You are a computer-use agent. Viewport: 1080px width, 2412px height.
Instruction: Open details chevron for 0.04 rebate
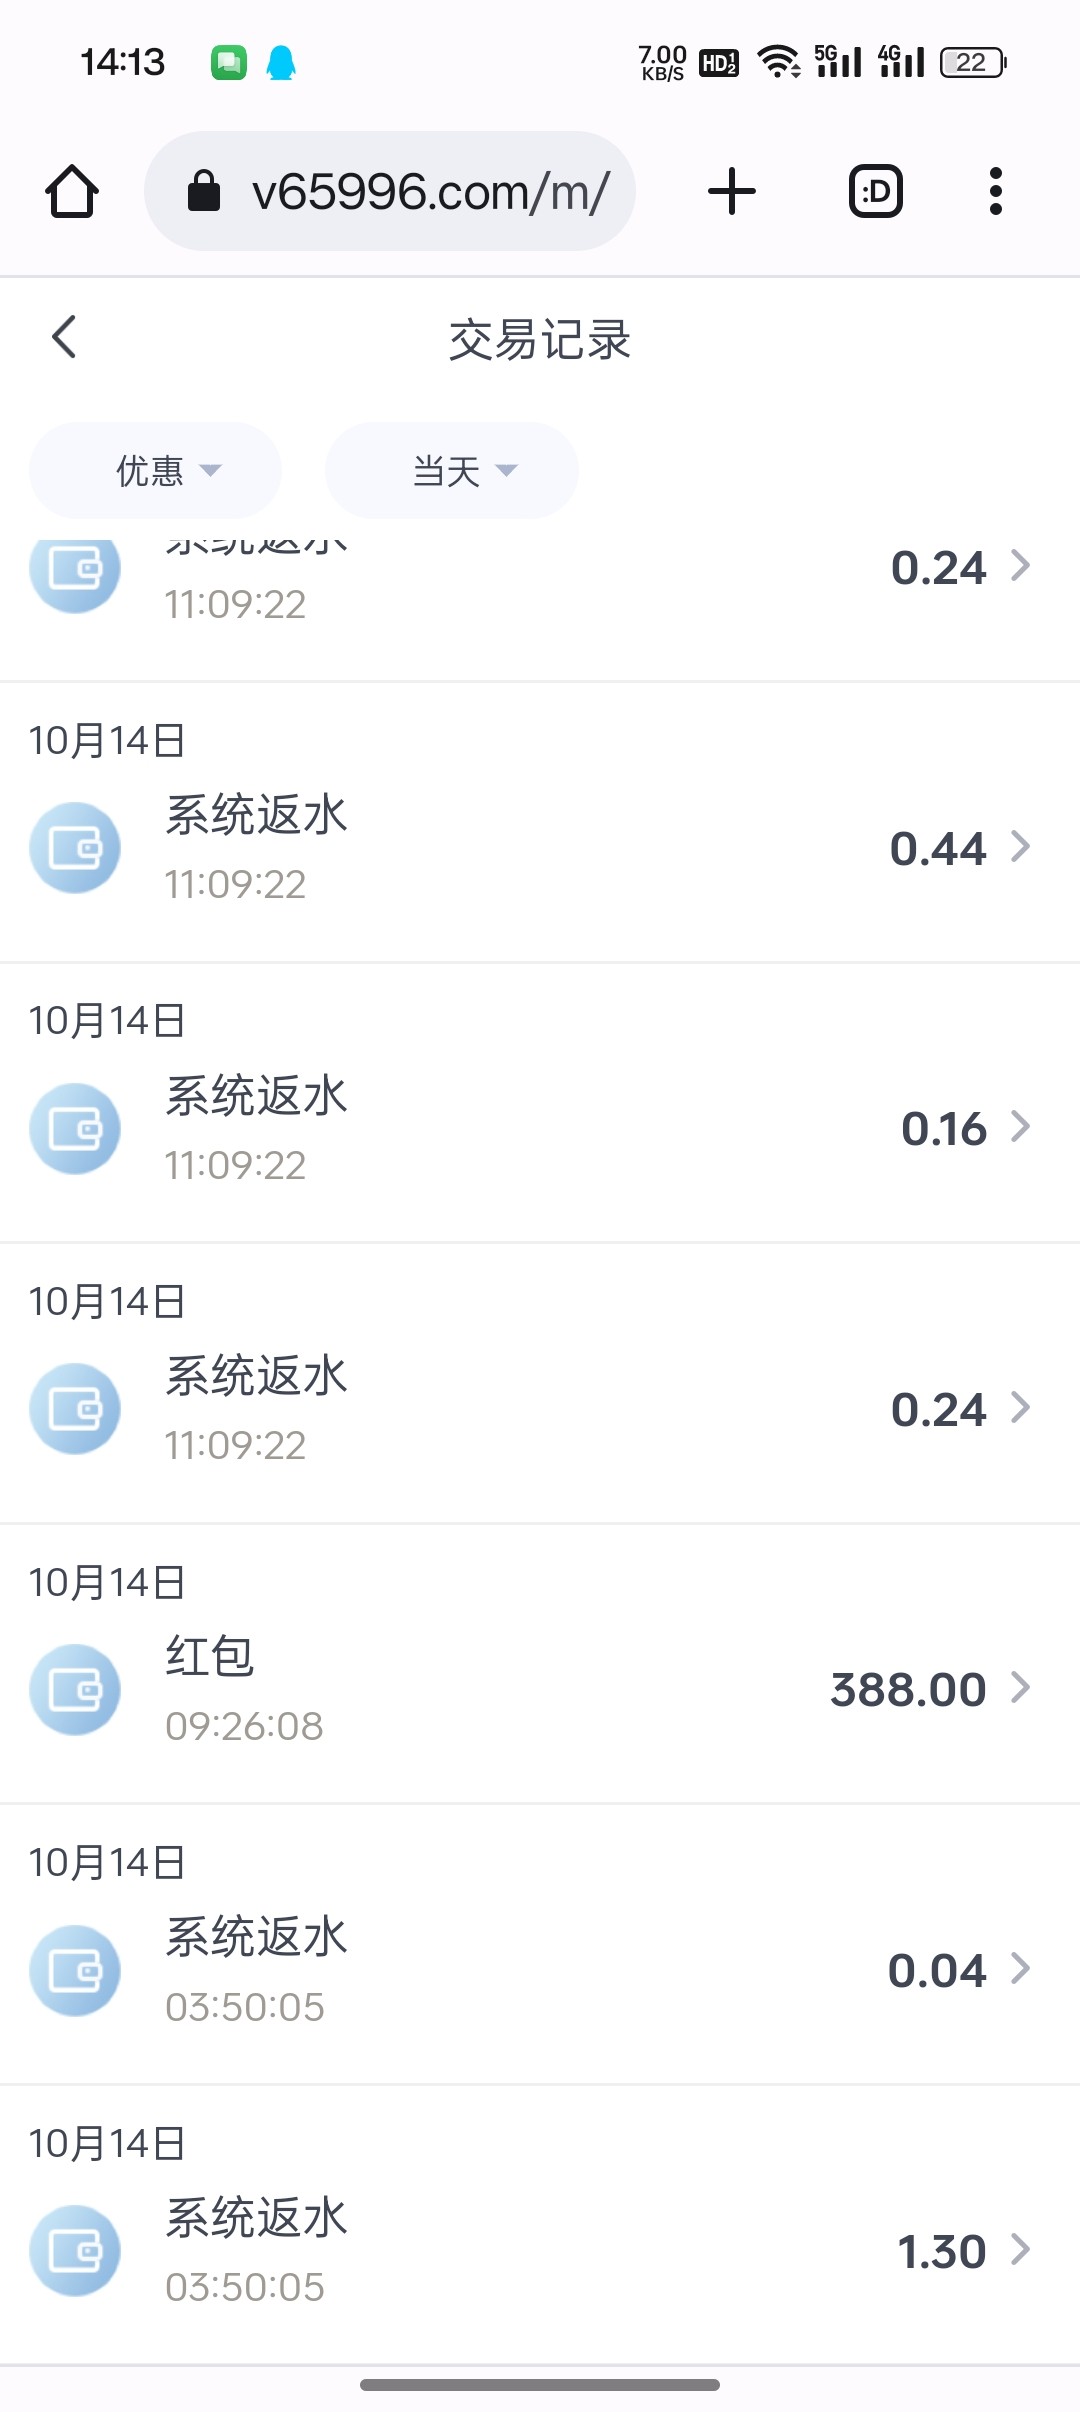click(x=1020, y=1969)
